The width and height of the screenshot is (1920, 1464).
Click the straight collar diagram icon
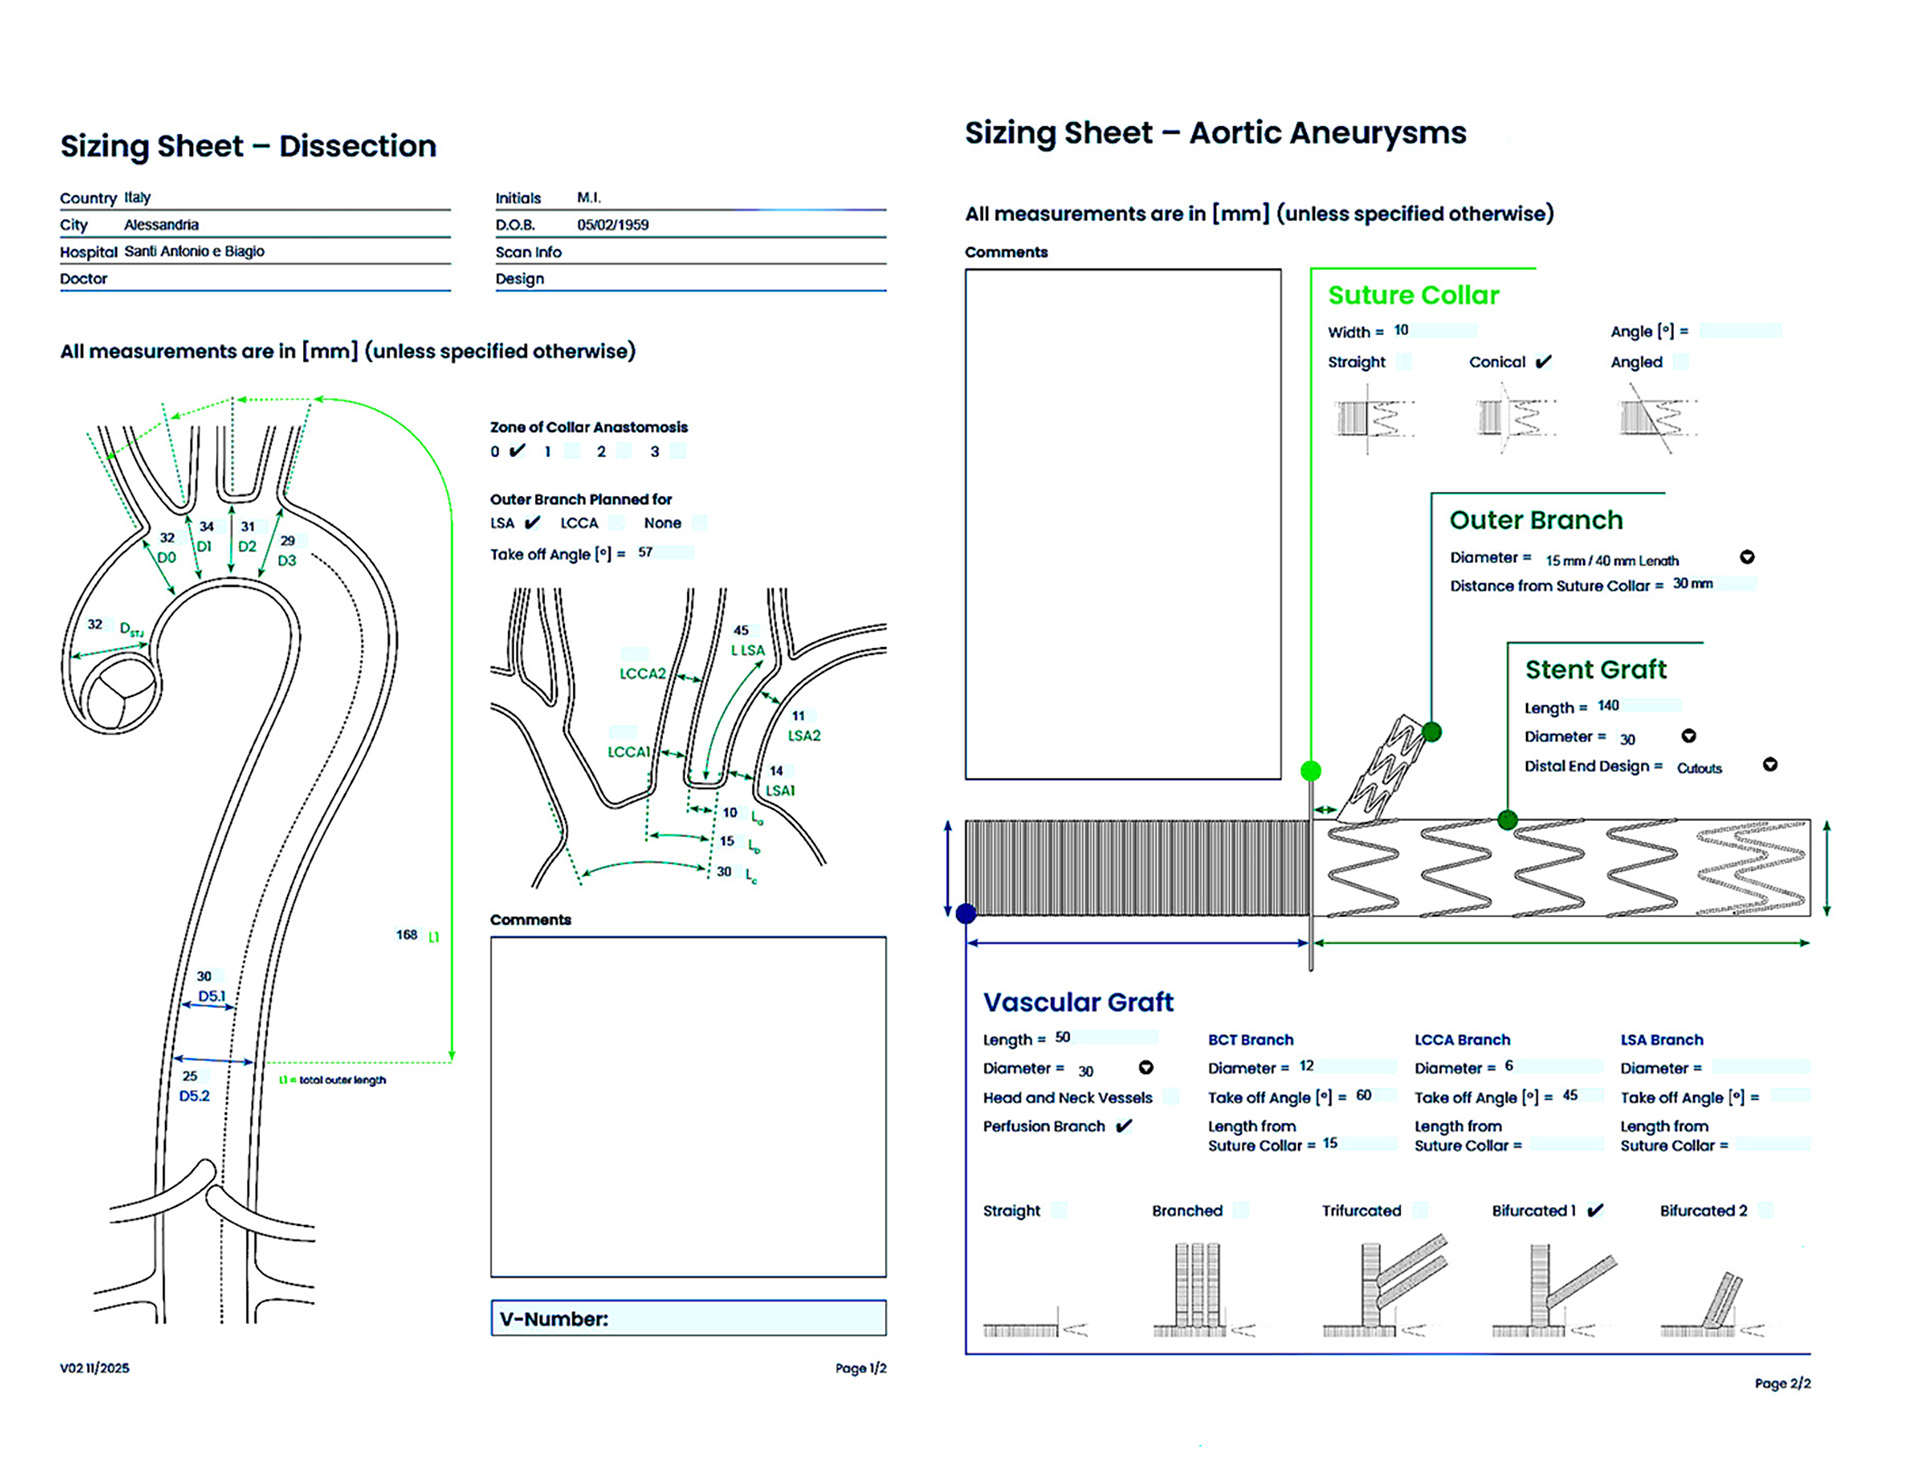click(x=1375, y=418)
